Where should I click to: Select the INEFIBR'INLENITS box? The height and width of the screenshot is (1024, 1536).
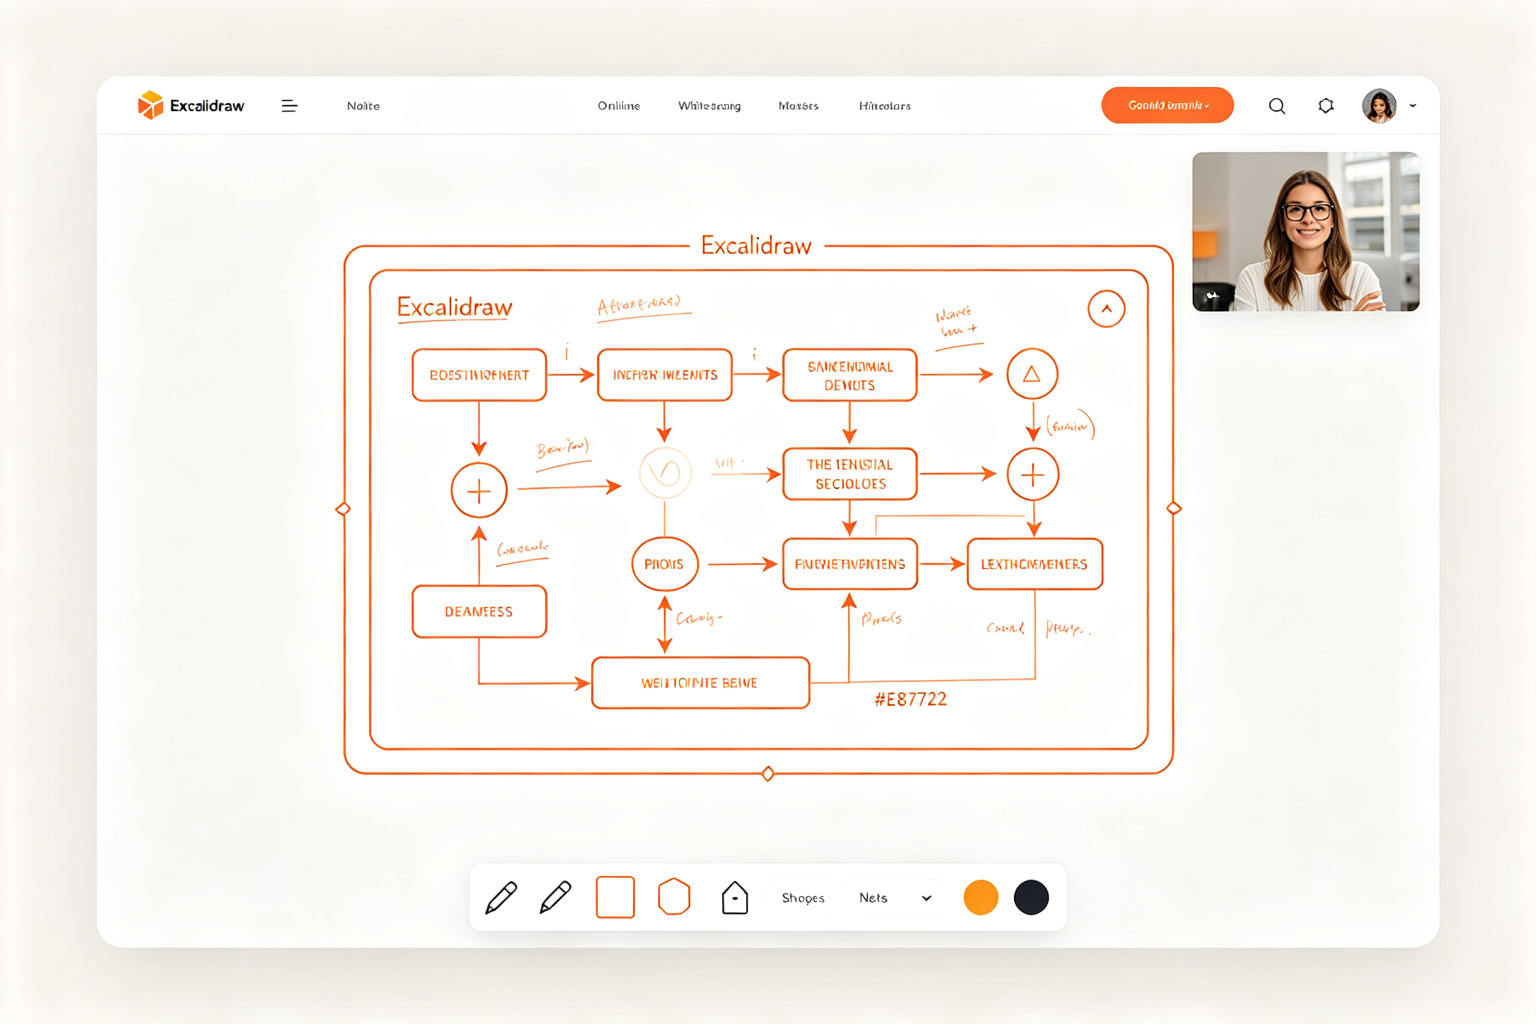coord(665,375)
